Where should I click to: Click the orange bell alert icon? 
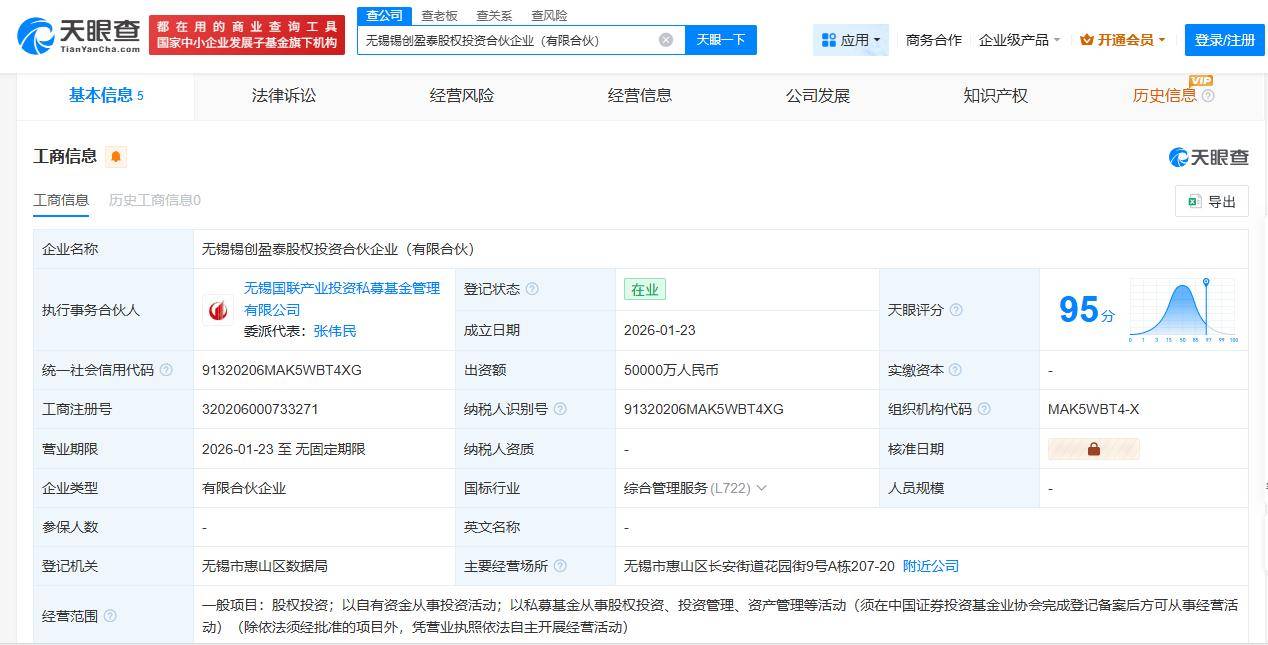click(116, 157)
